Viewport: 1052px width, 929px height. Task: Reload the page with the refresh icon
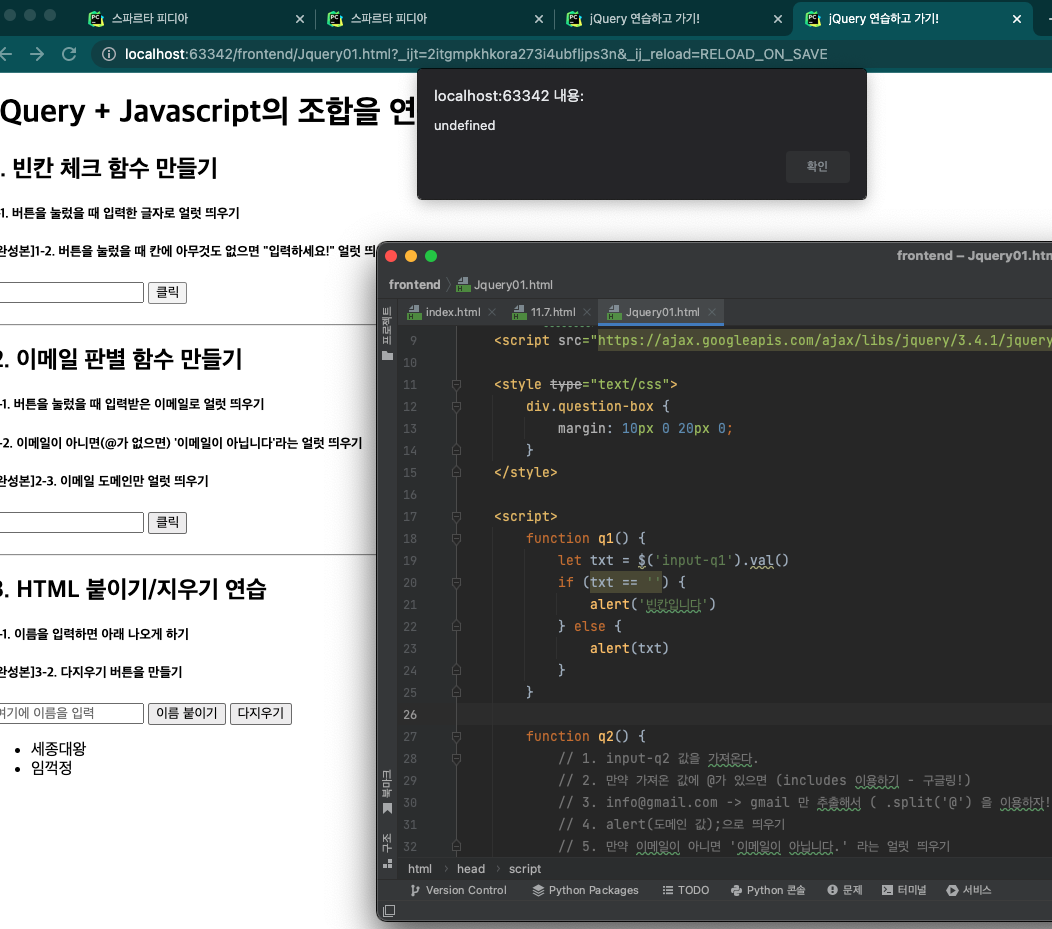click(69, 54)
